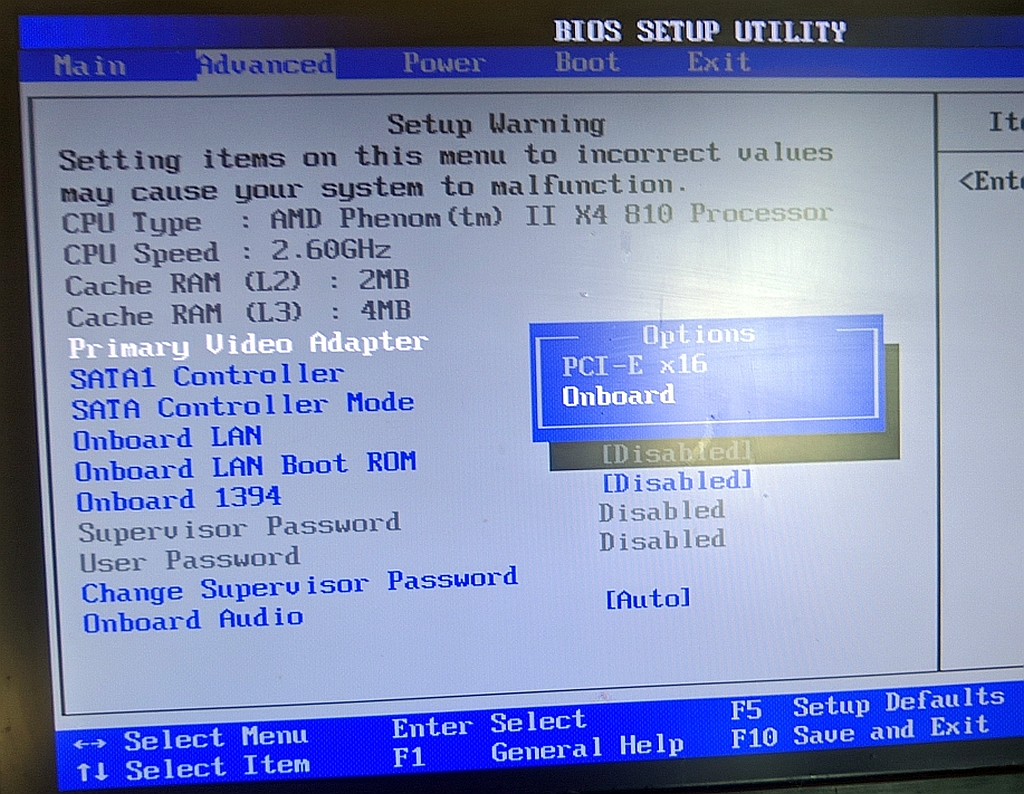The image size is (1024, 794).
Task: Switch to the Main tab
Action: [x=89, y=66]
